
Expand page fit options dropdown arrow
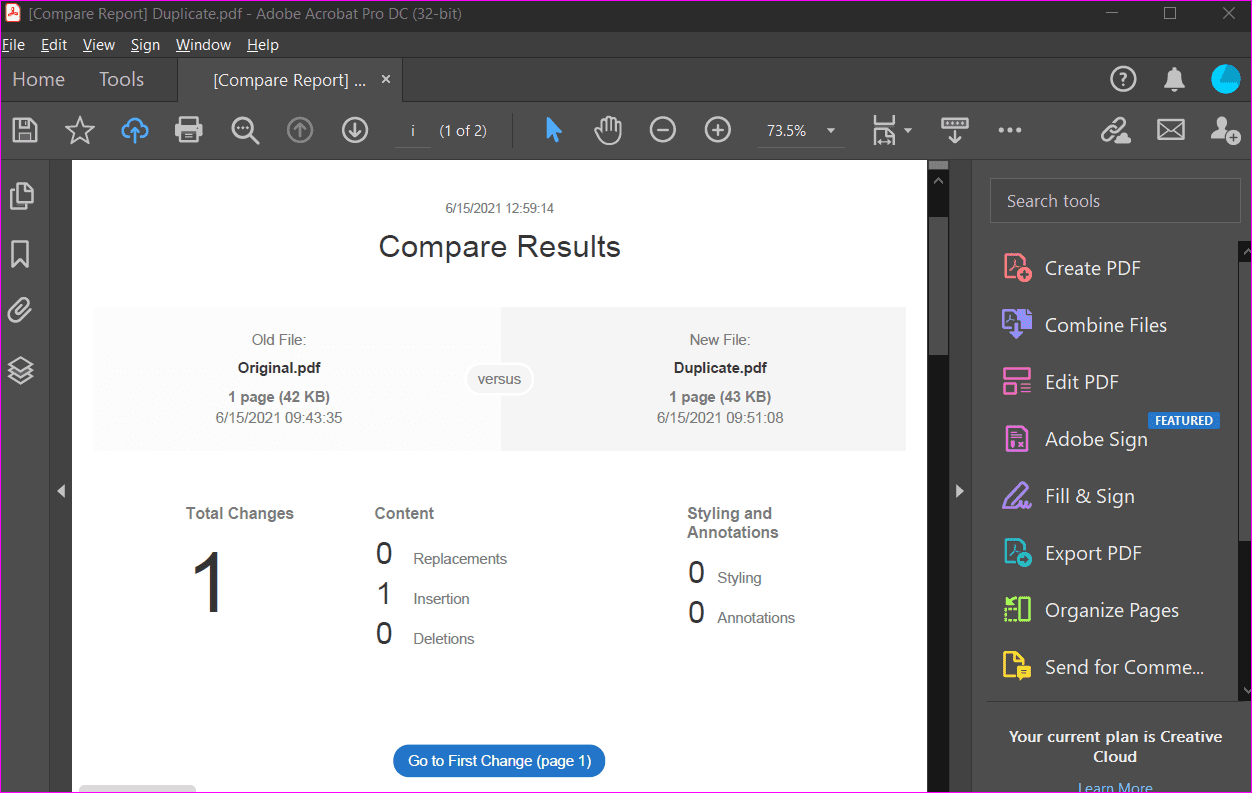click(908, 130)
